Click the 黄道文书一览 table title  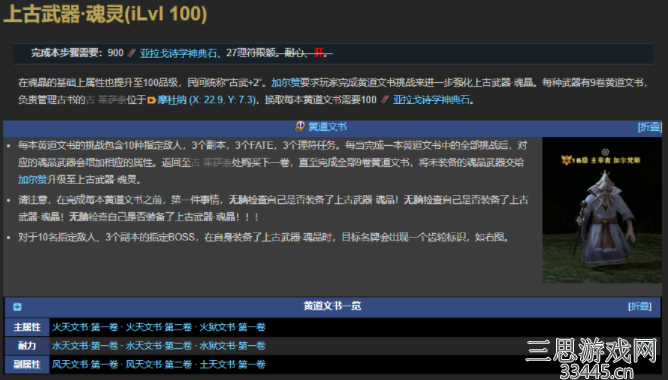point(332,306)
